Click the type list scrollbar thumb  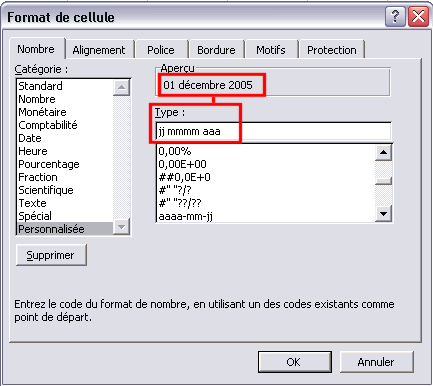tap(383, 180)
